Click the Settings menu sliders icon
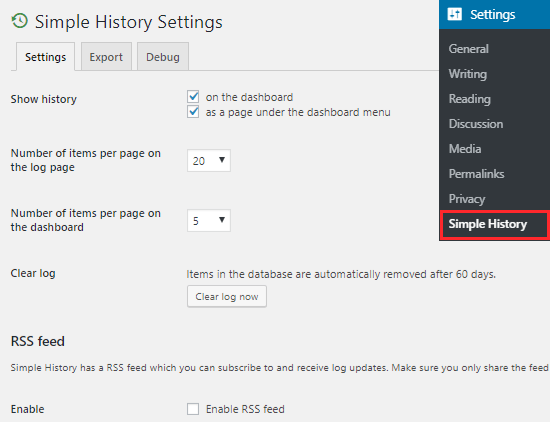Screen dimensions: 550x422 click(455, 14)
